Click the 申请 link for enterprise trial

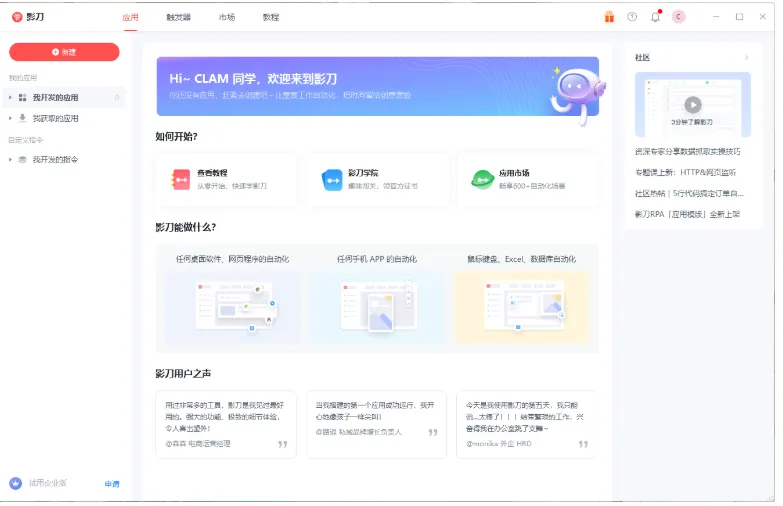pos(112,484)
